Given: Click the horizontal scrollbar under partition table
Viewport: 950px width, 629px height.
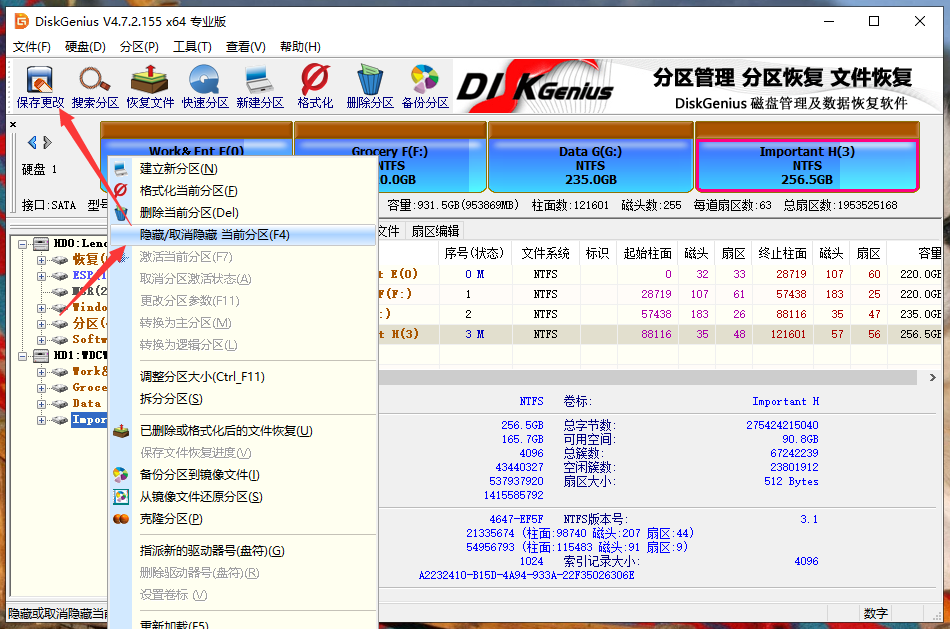Looking at the screenshot, I should pyautogui.click(x=647, y=378).
